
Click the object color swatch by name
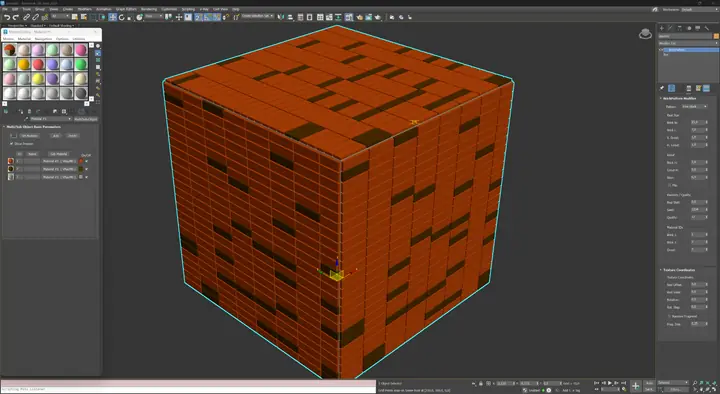tap(716, 36)
